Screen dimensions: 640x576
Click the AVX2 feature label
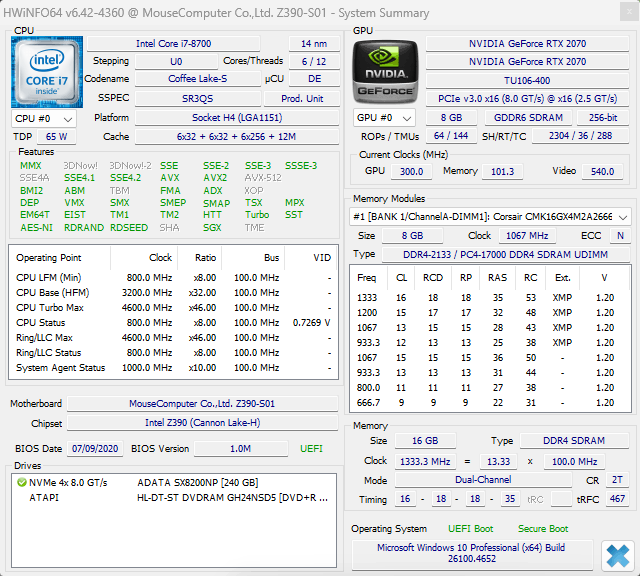(x=215, y=178)
